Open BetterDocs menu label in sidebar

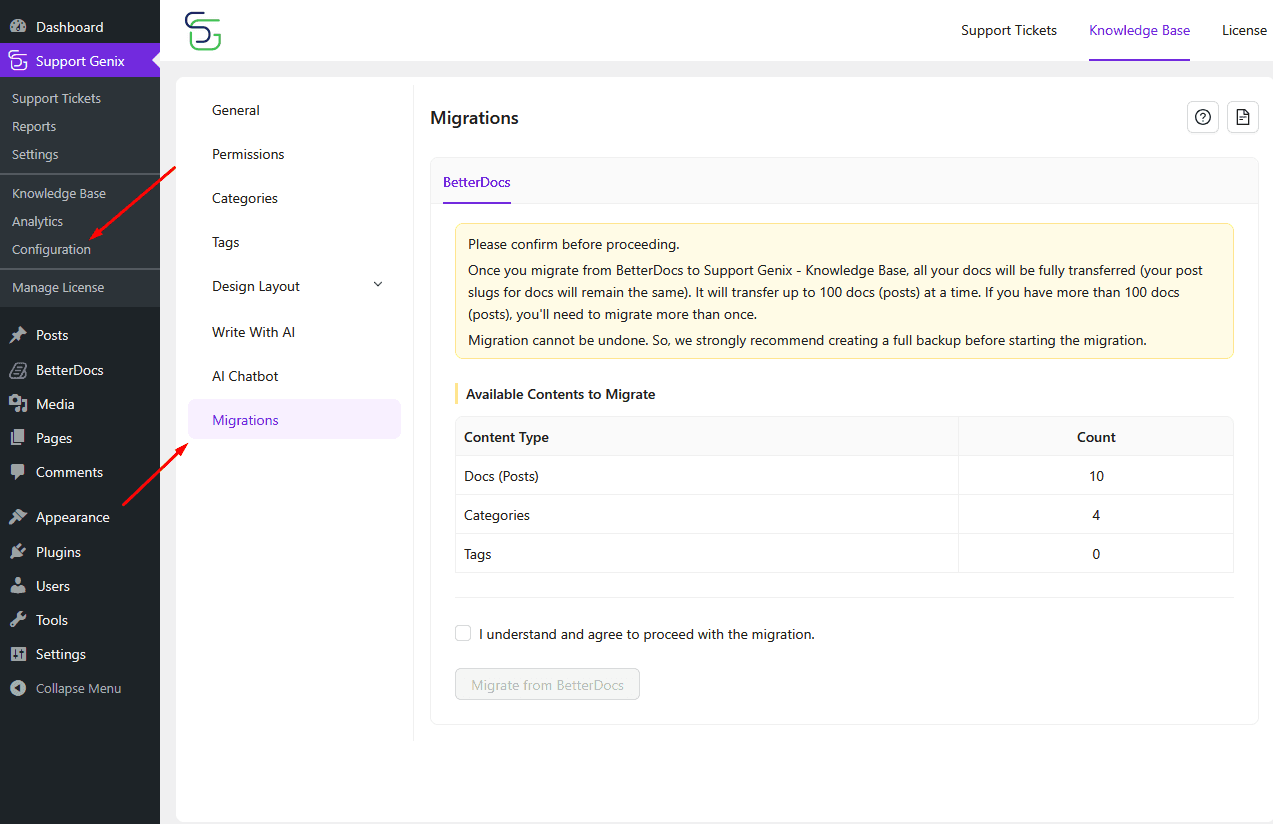[70, 370]
